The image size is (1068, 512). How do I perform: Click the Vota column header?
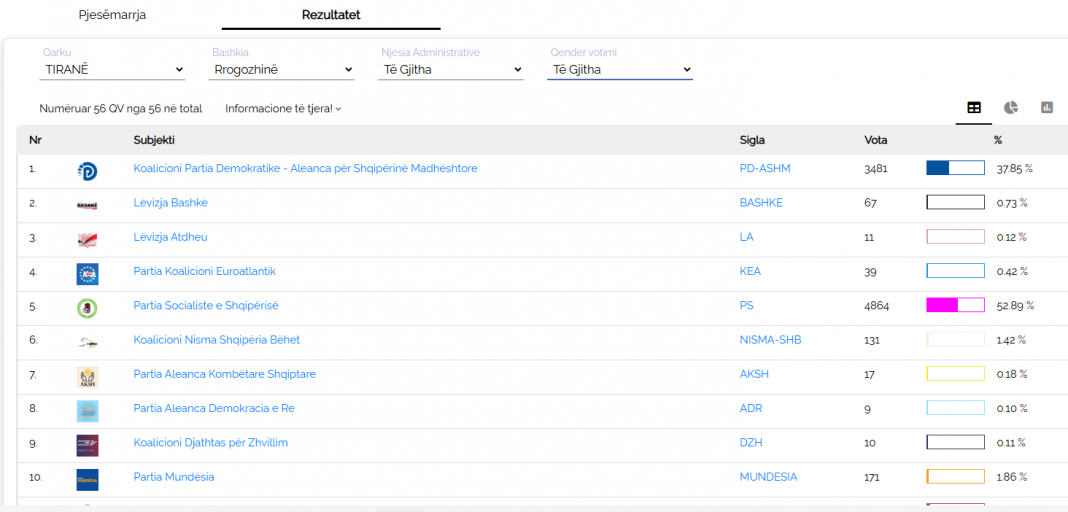pos(876,140)
